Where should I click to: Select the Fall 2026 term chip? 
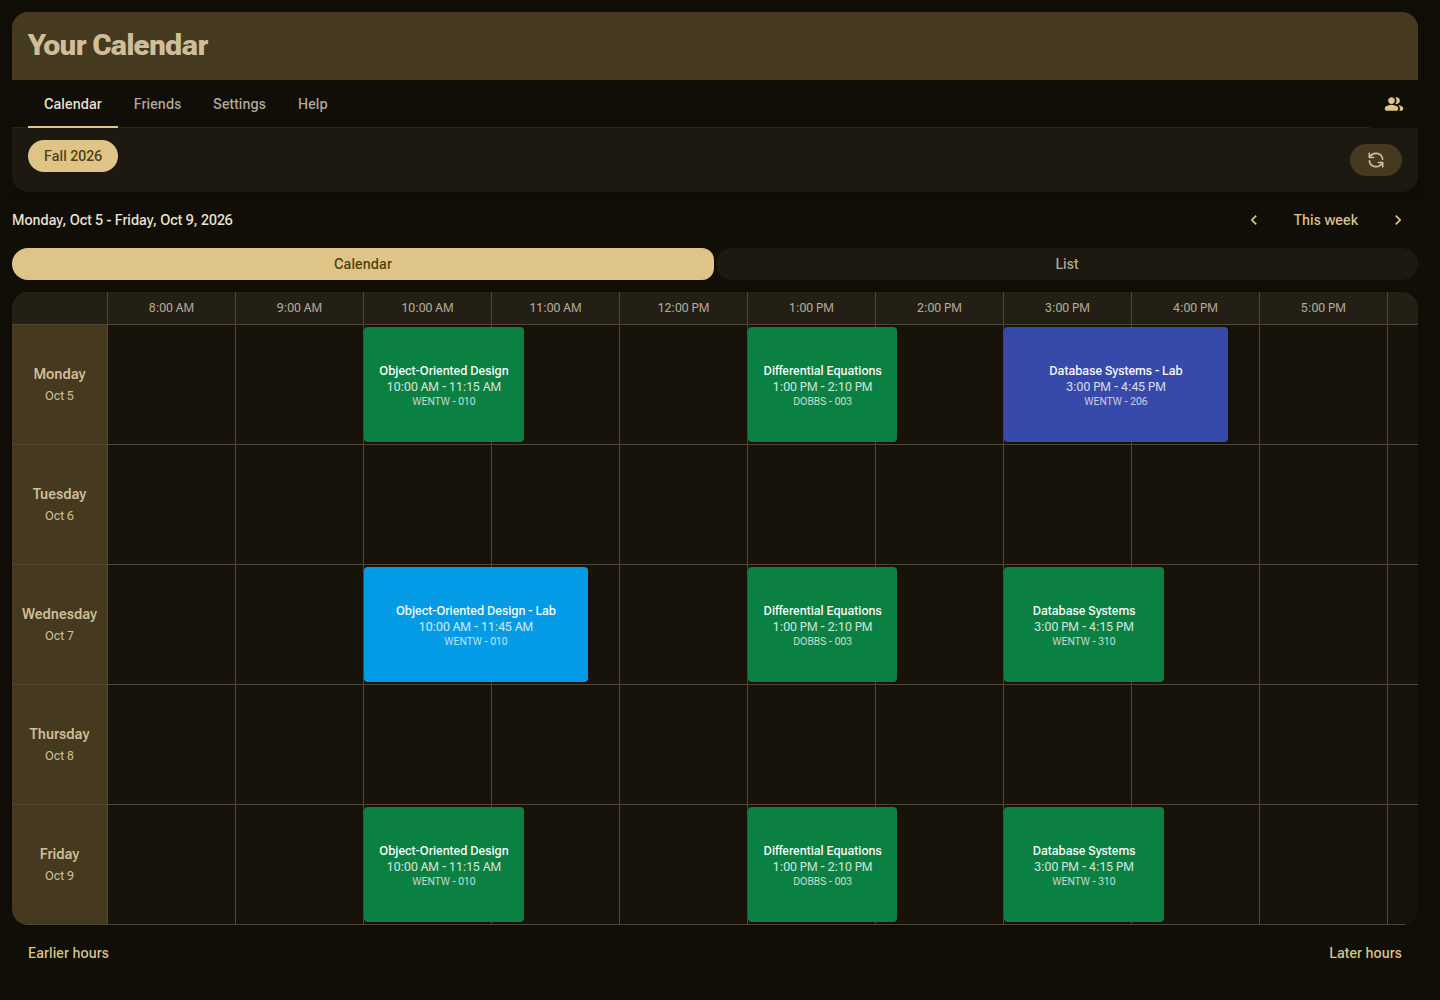click(73, 156)
